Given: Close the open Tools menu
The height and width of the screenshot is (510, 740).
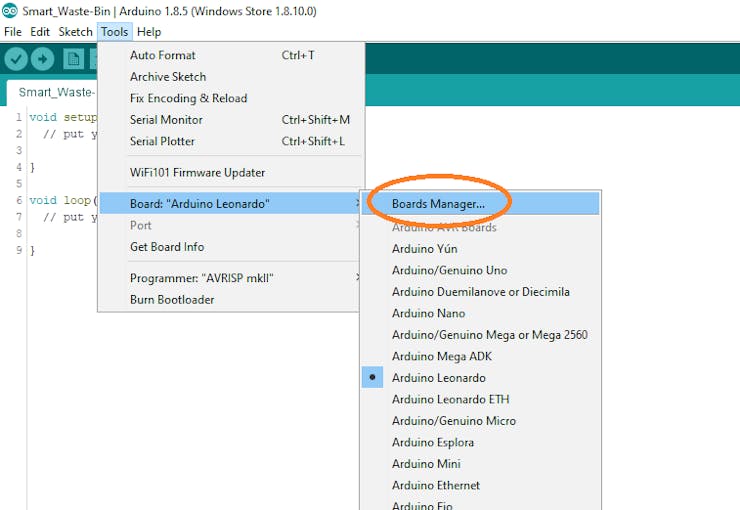Looking at the screenshot, I should click(114, 32).
